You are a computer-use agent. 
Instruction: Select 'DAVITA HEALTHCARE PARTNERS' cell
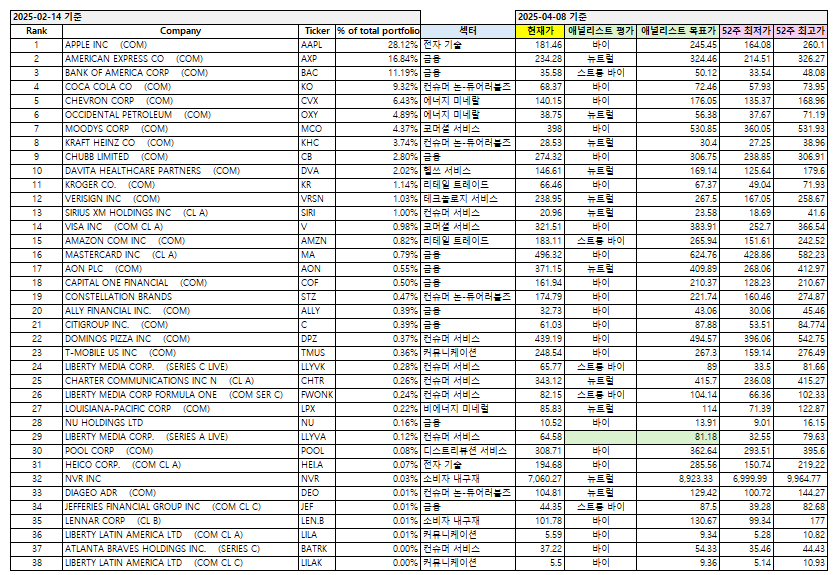[x=180, y=171]
